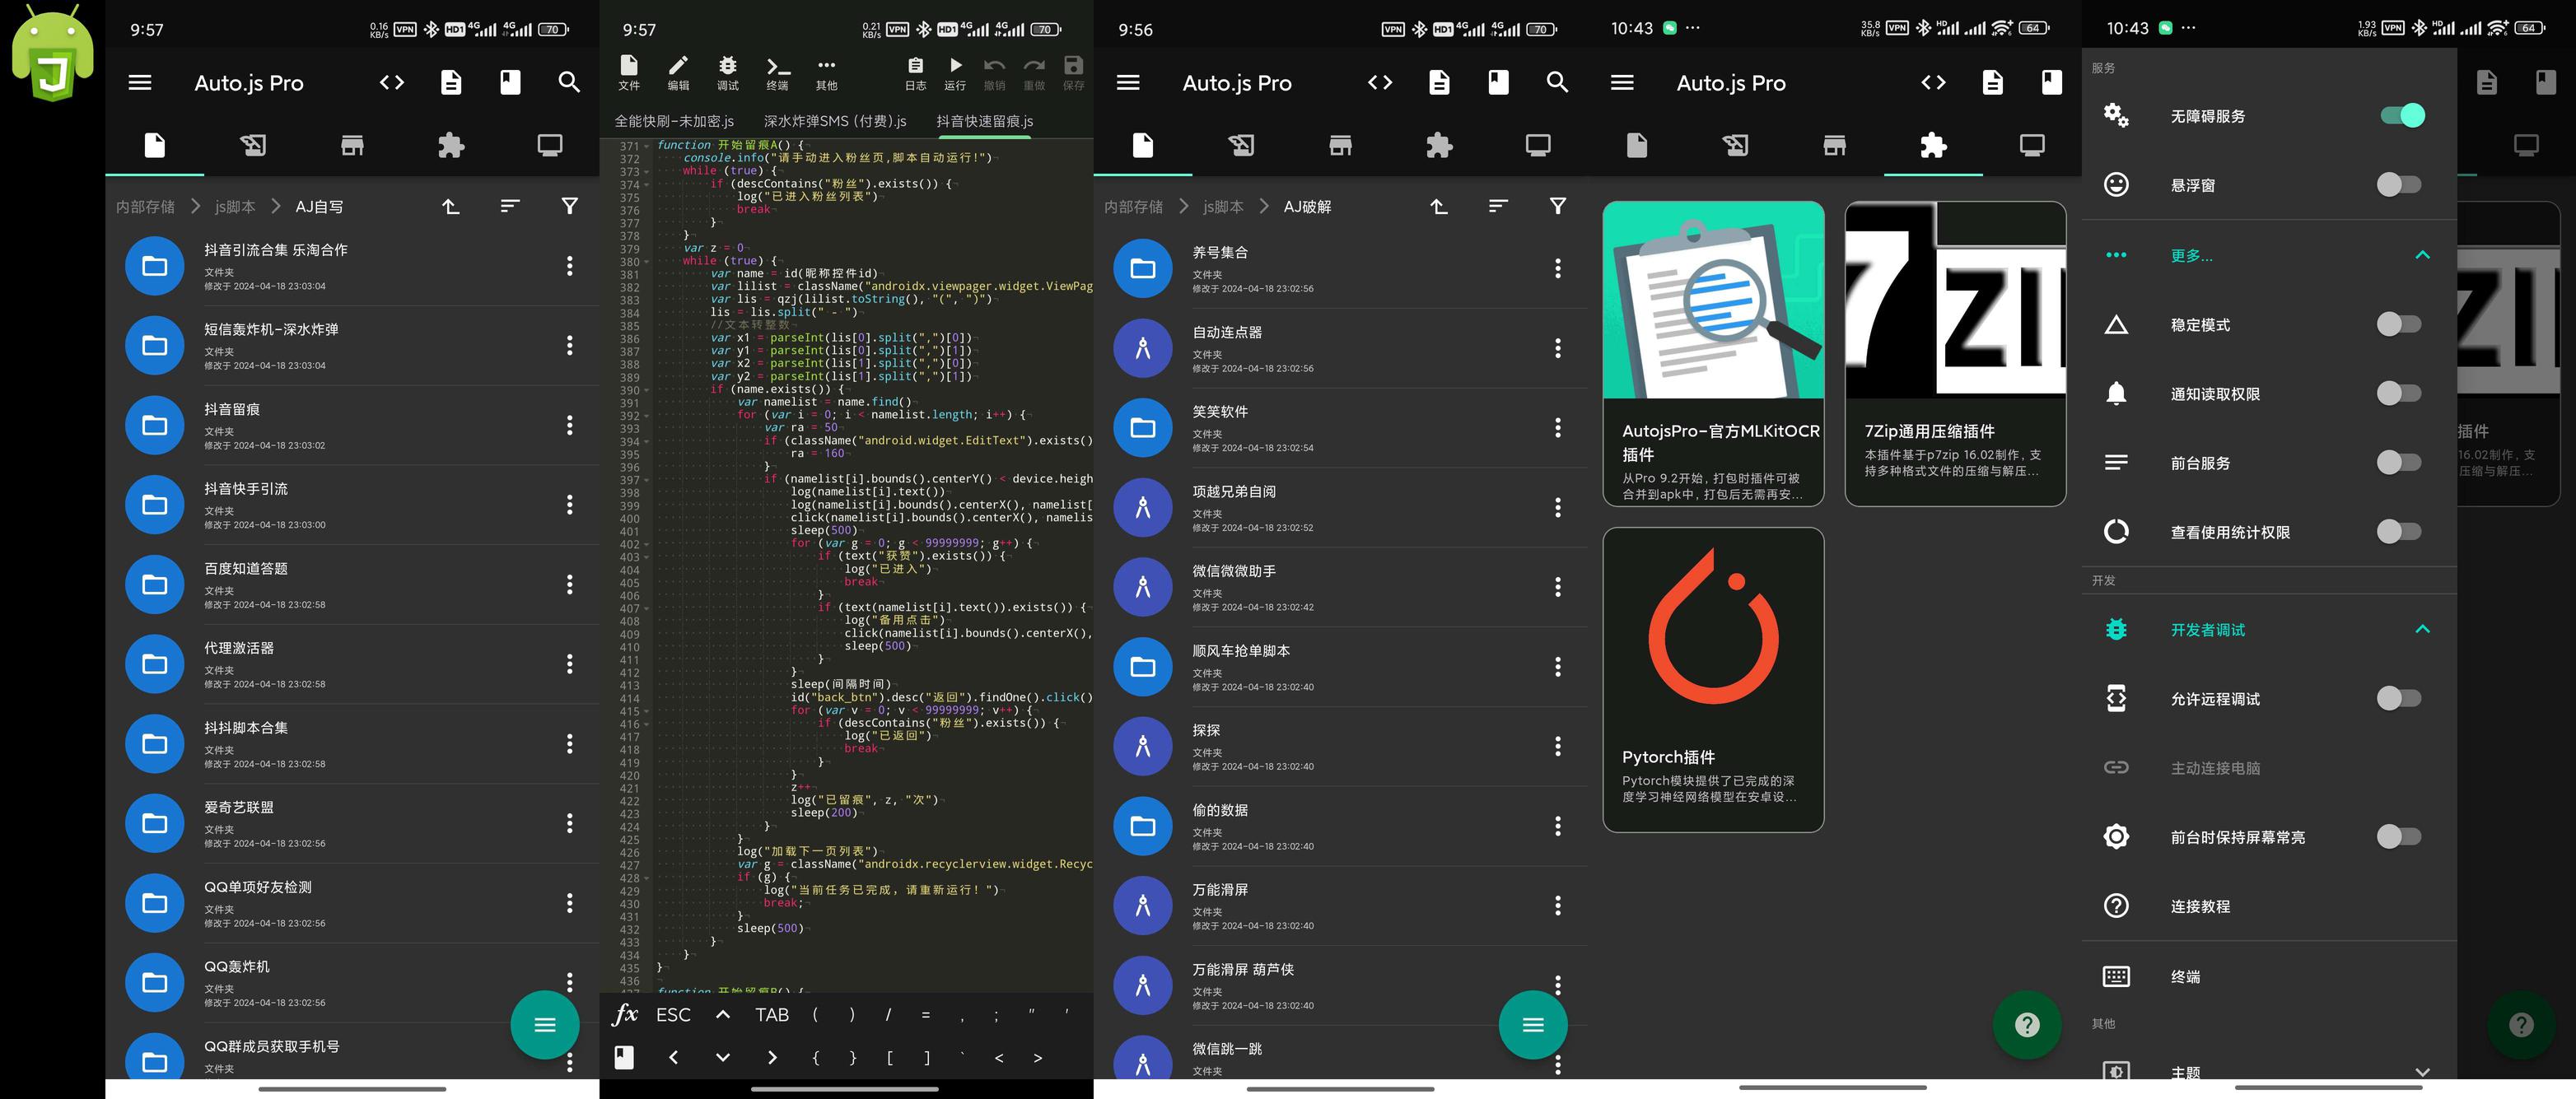Open the three-dot menu for 自动连点器
The image size is (2576, 1099).
pos(1557,348)
